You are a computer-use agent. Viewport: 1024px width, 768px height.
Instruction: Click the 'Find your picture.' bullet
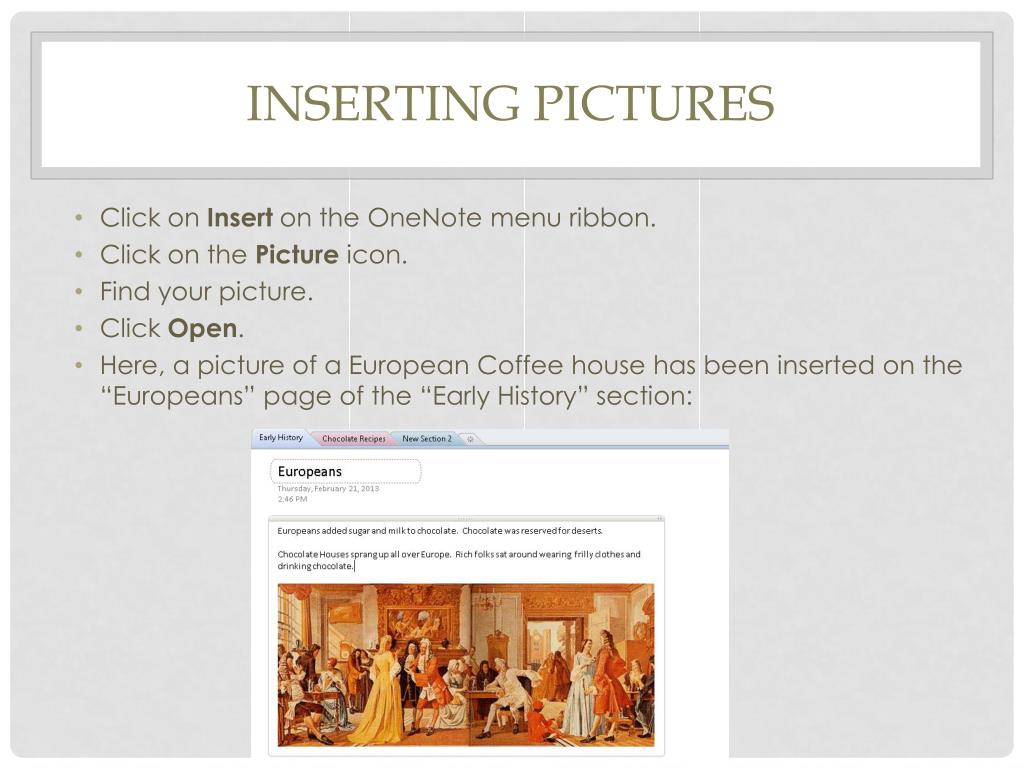click(206, 291)
